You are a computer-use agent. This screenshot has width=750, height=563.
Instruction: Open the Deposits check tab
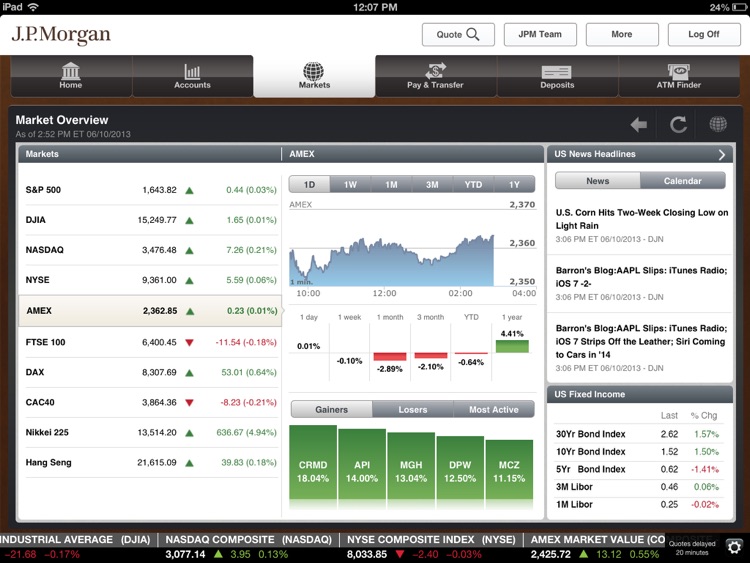557,76
